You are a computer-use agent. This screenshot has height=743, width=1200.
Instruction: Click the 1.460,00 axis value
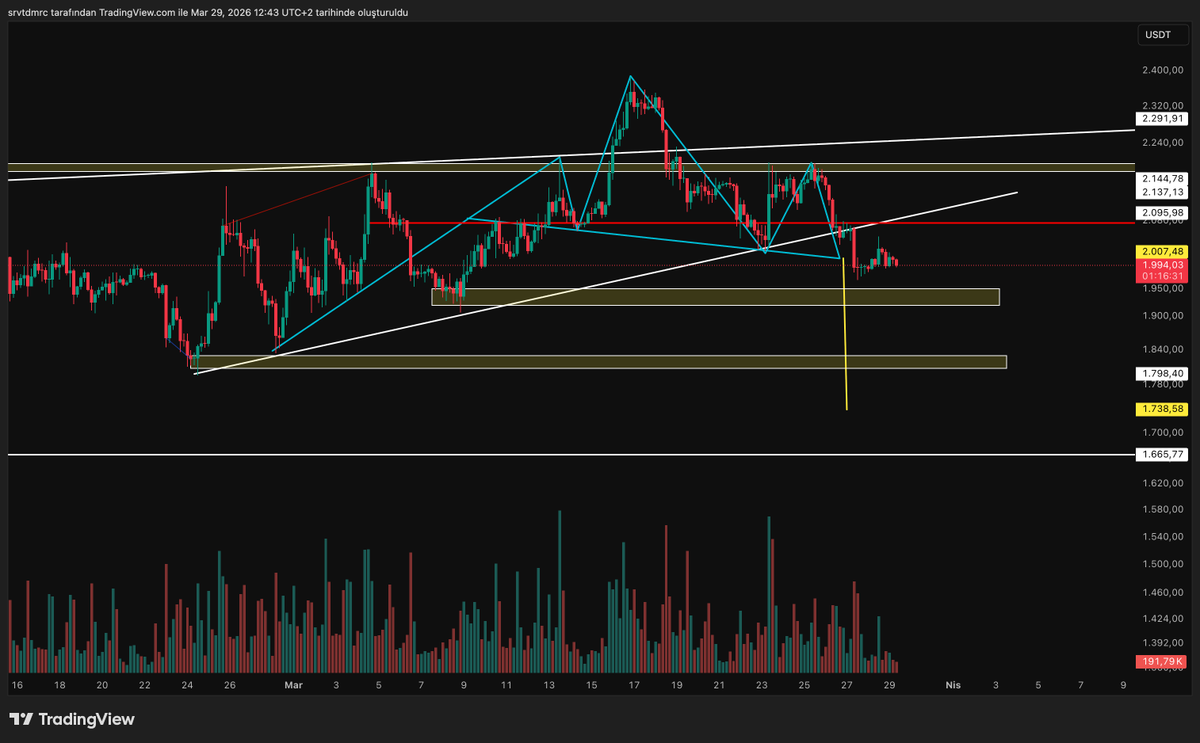pyautogui.click(x=1163, y=593)
